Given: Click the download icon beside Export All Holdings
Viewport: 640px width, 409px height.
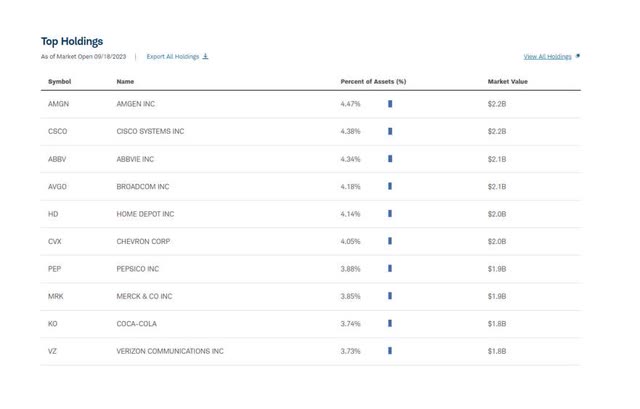Looking at the screenshot, I should tap(205, 56).
